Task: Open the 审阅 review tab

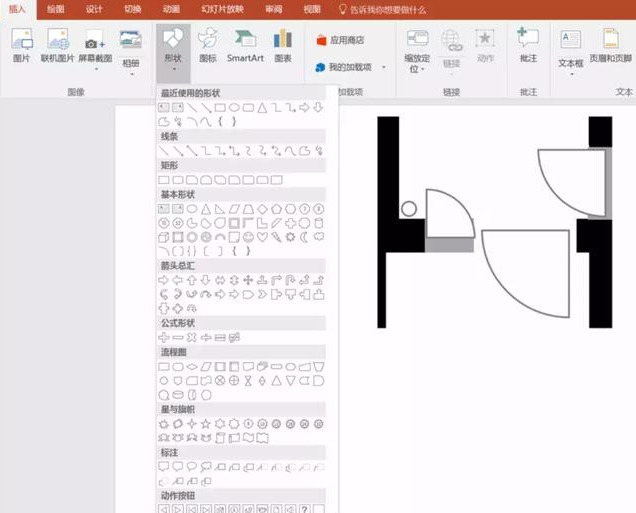Action: [274, 9]
